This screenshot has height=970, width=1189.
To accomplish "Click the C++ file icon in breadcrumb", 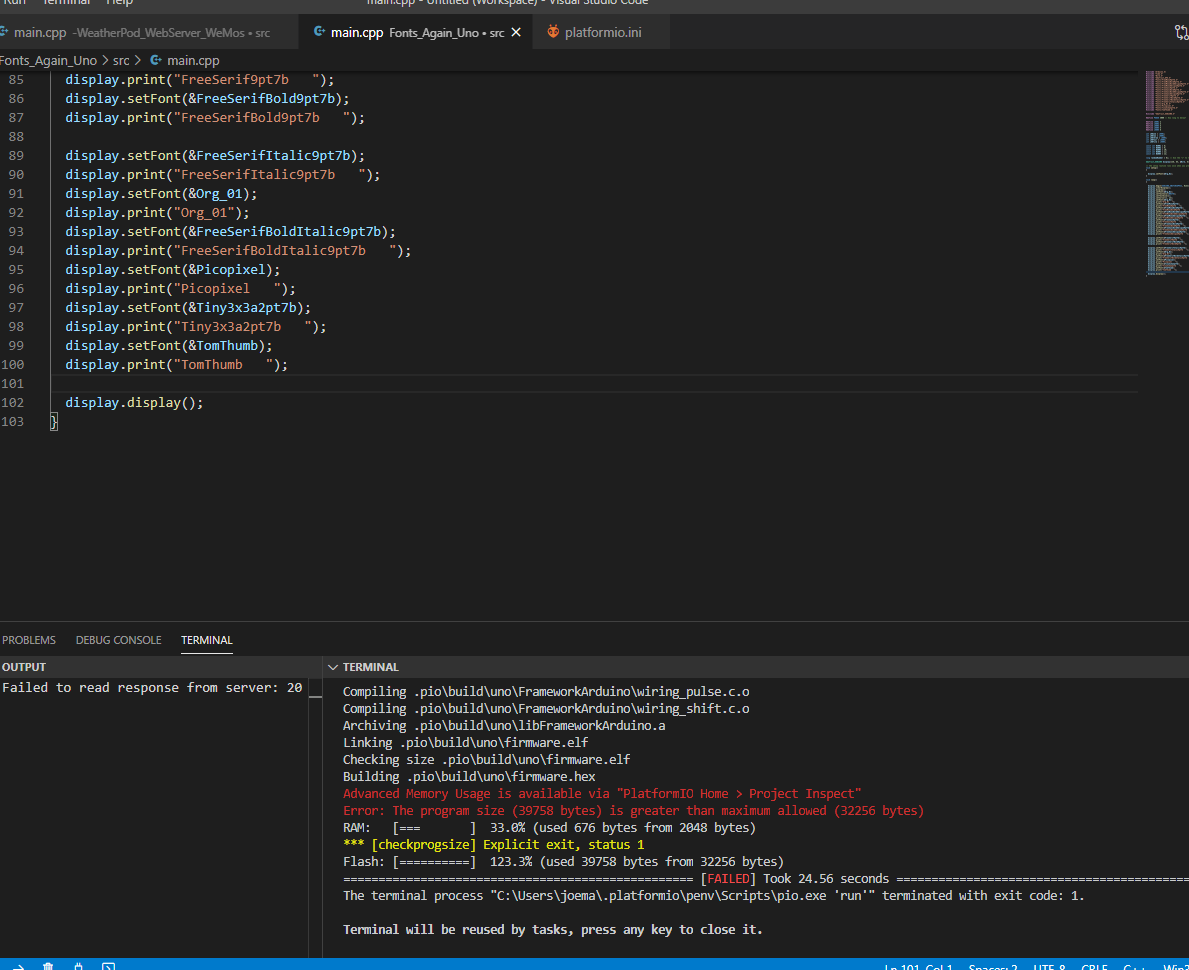I will pyautogui.click(x=156, y=61).
